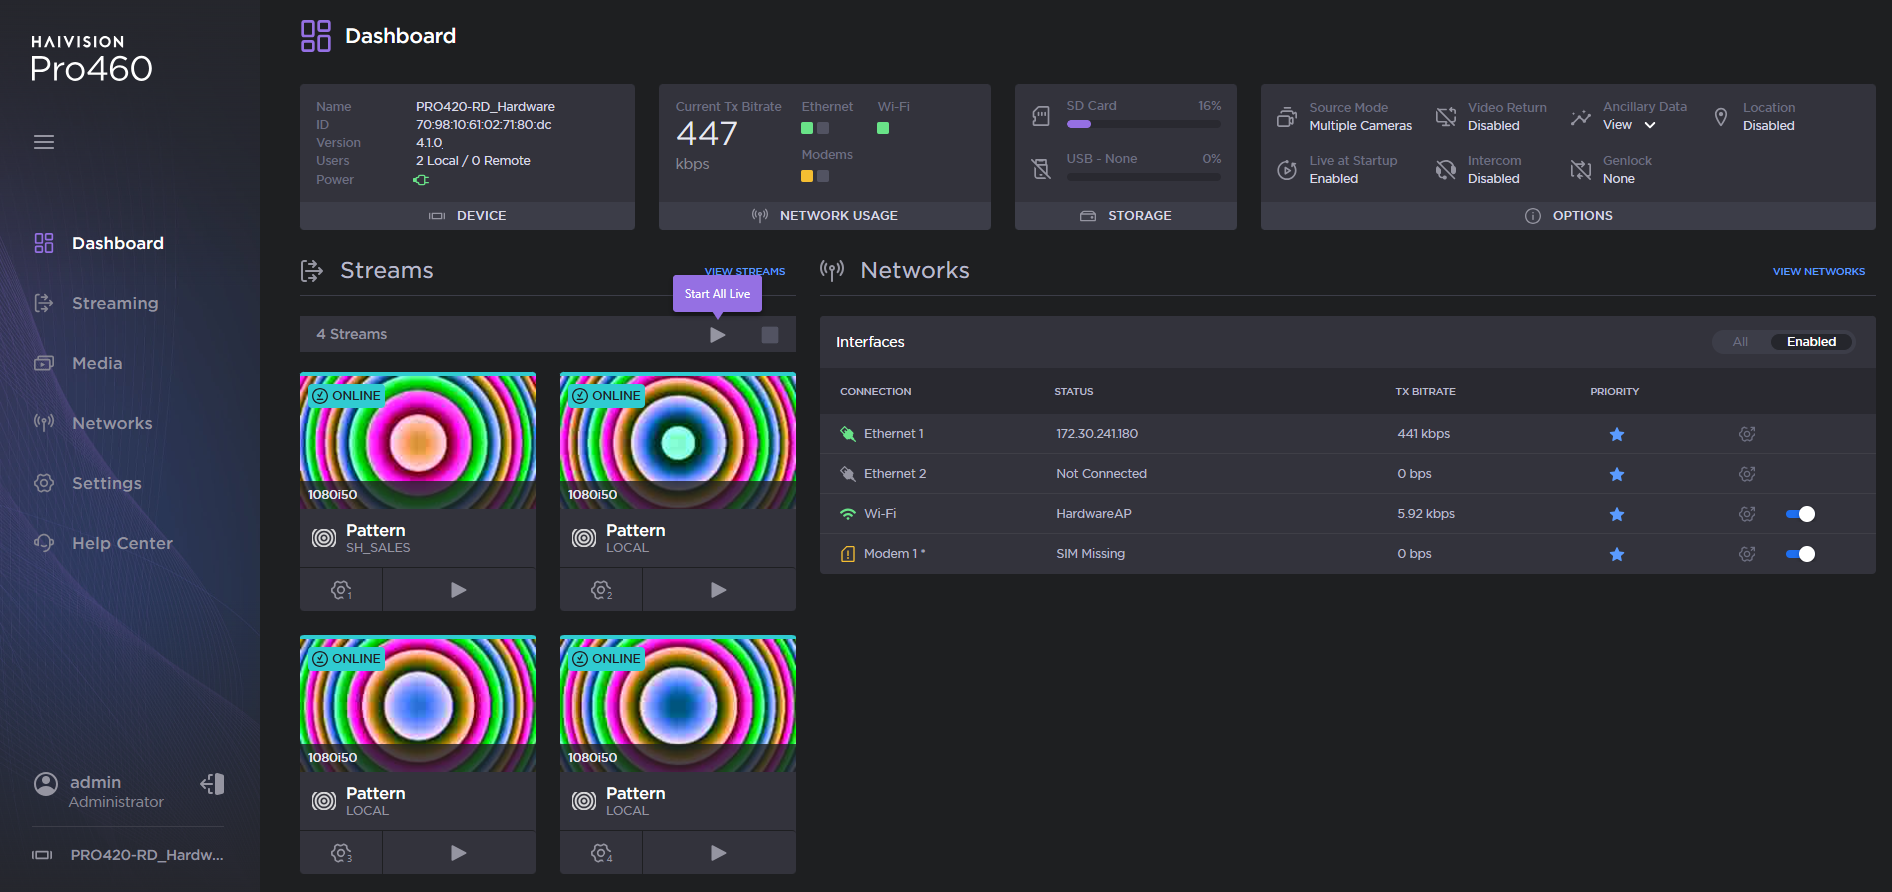Click the View Networks link
Screen dimensions: 1892x892
(x=1818, y=271)
